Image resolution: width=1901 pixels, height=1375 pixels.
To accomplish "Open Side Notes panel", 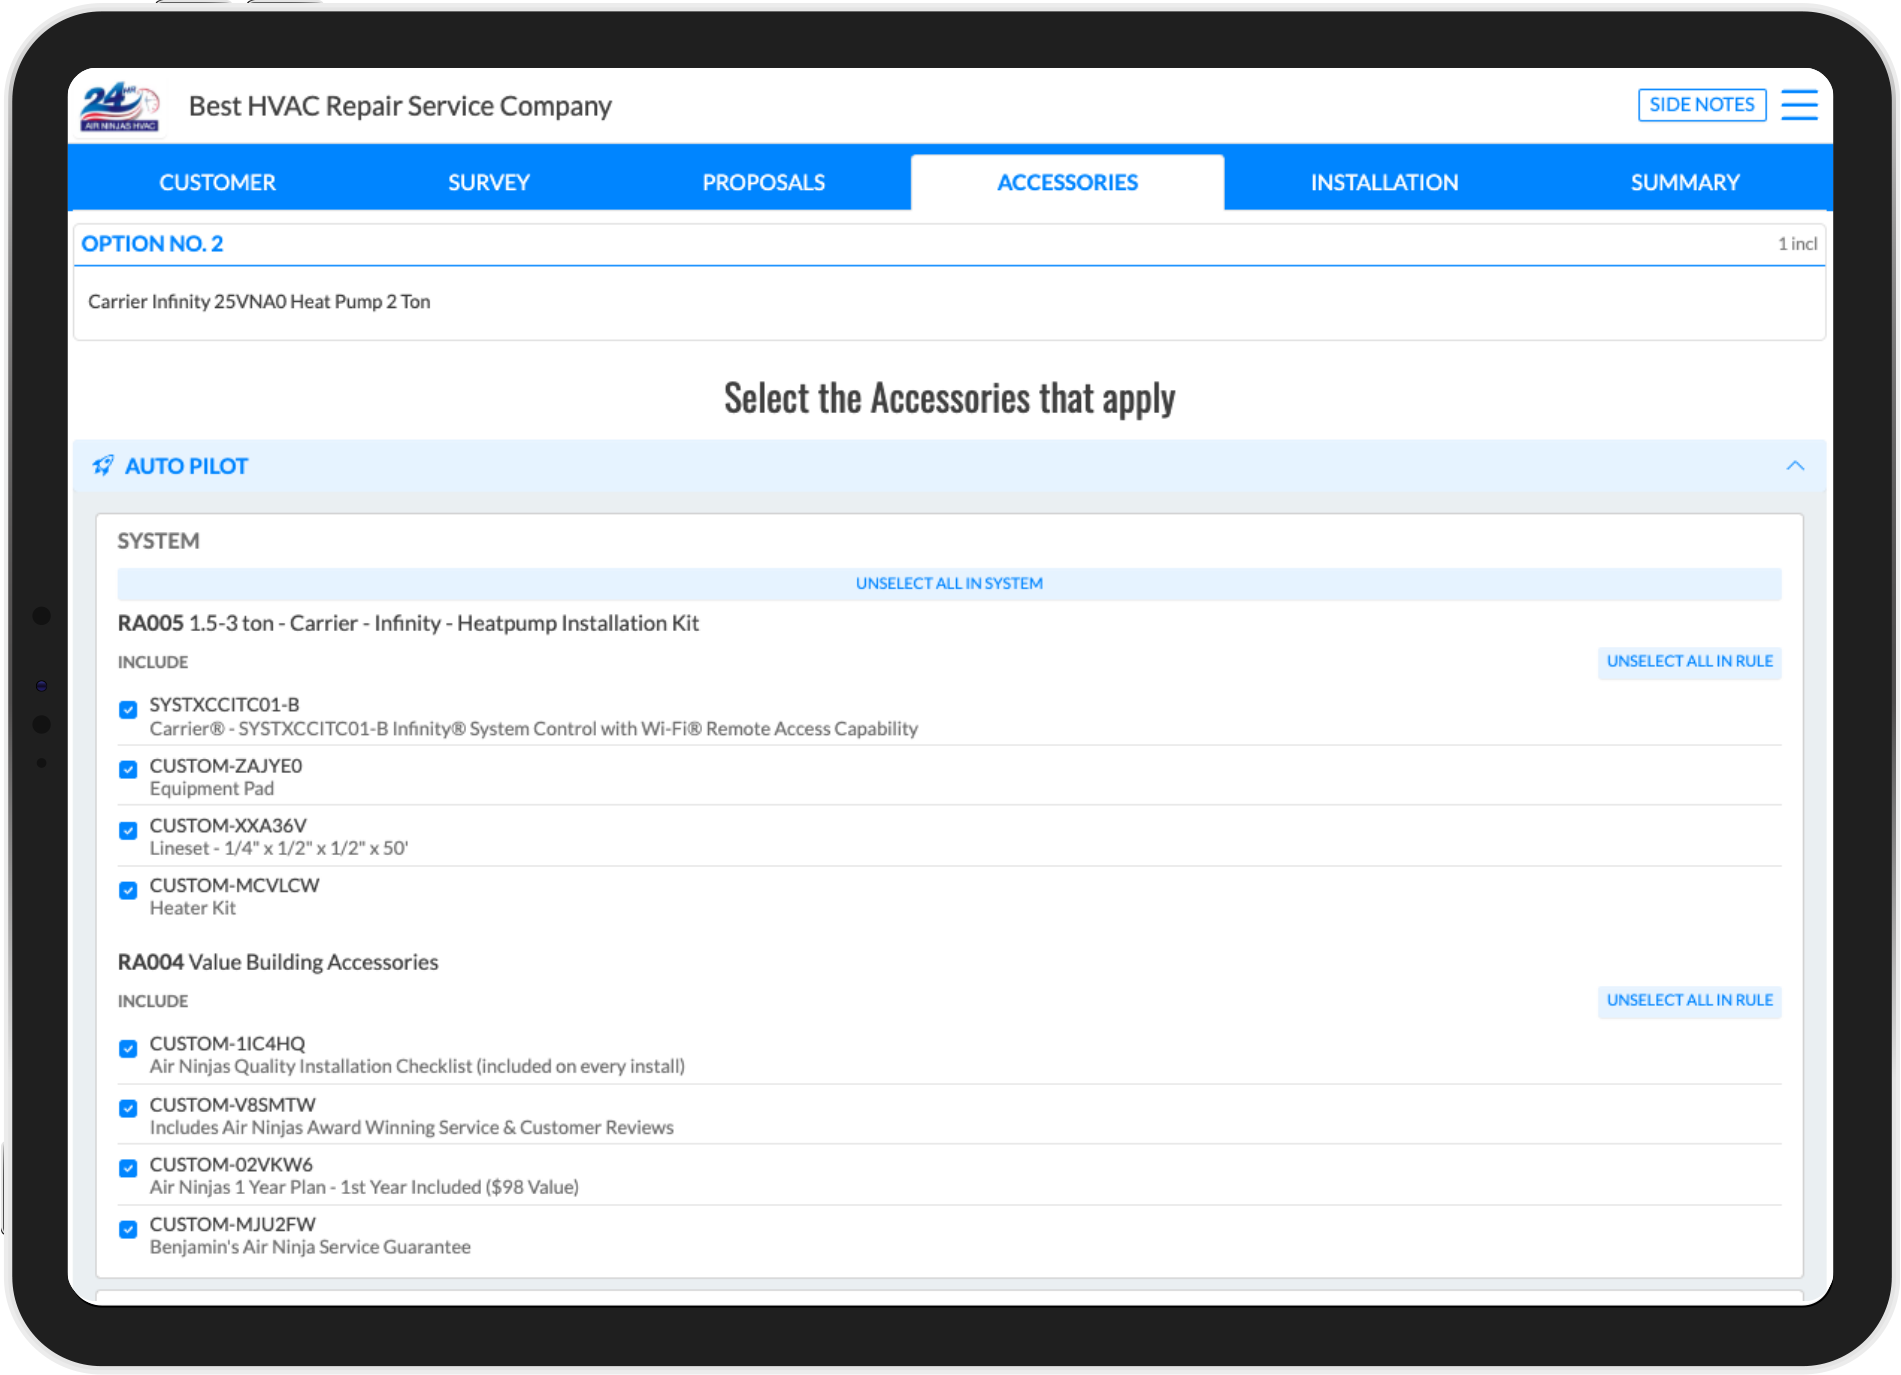I will (x=1702, y=105).
